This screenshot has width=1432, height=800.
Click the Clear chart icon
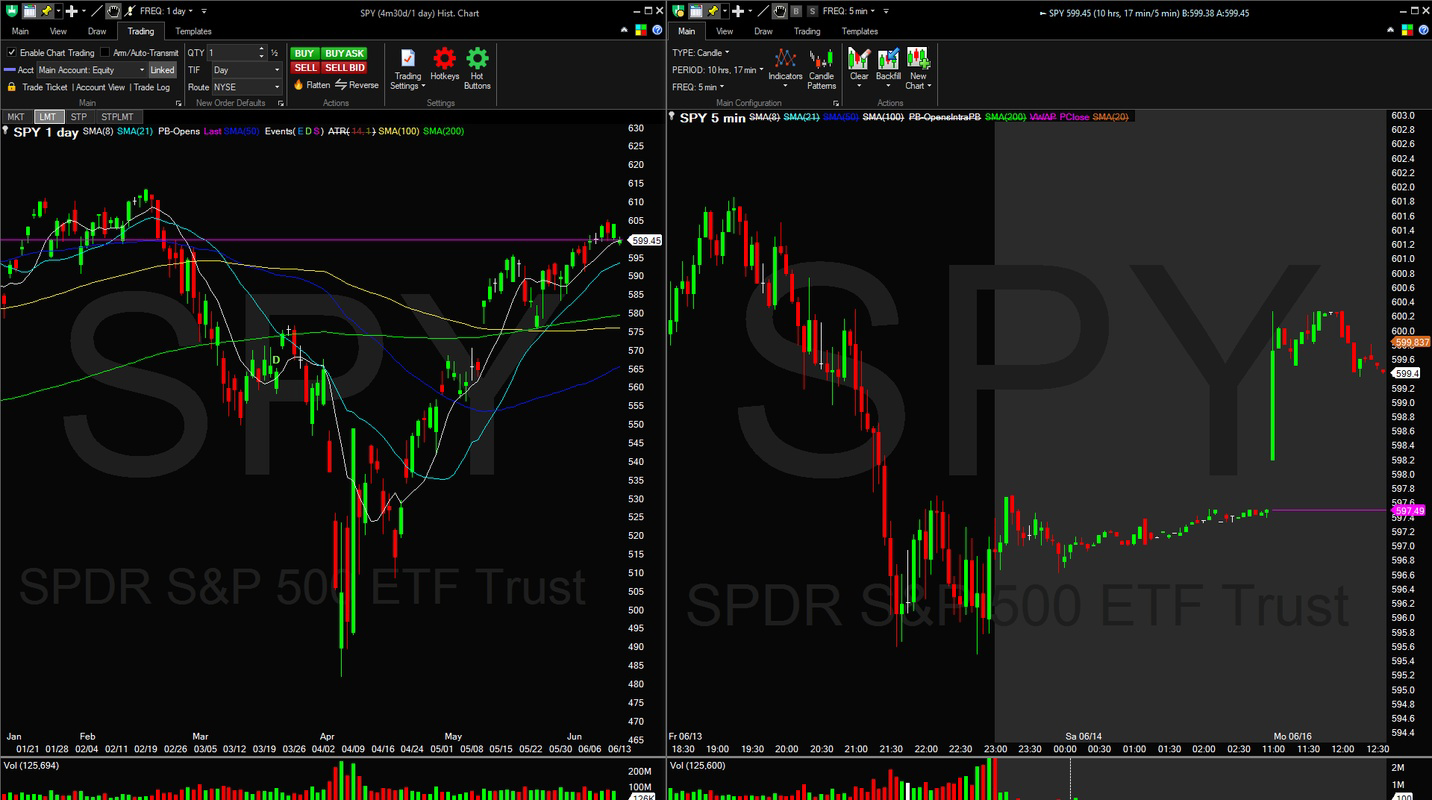click(x=859, y=58)
